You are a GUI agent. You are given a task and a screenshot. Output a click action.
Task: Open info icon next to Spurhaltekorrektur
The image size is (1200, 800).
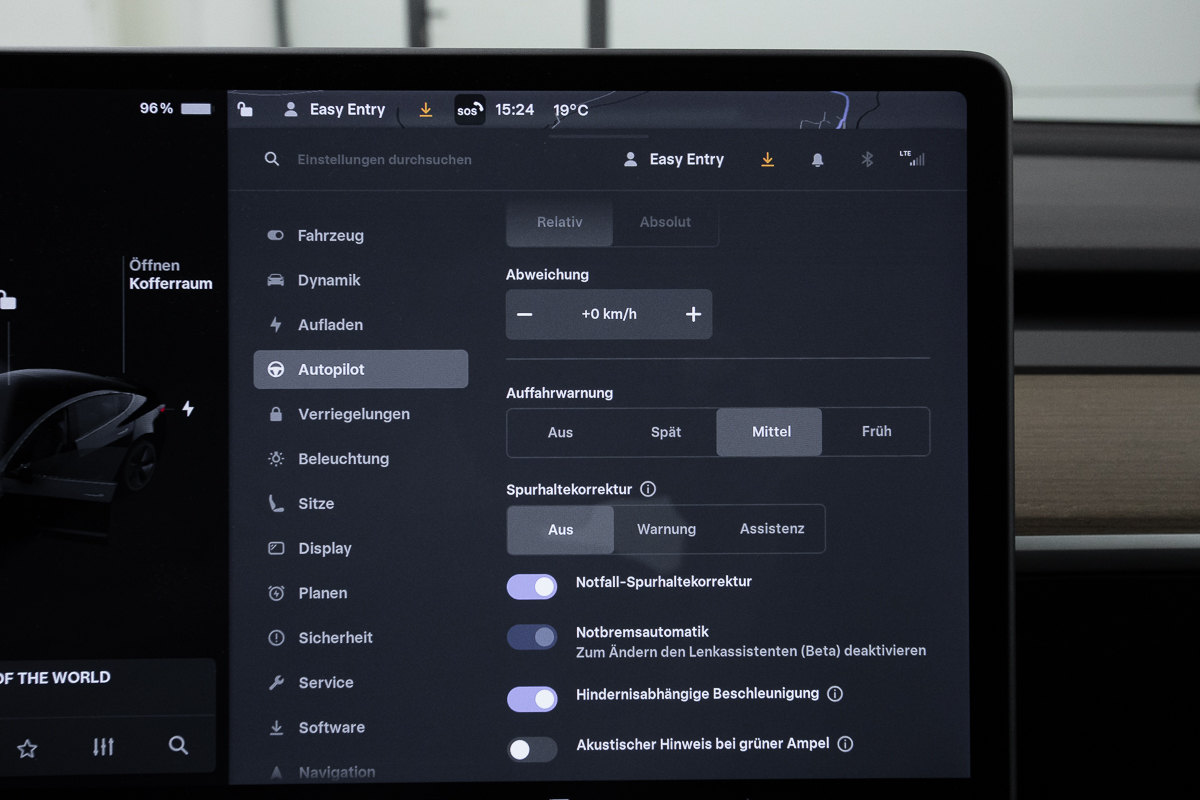pos(648,489)
